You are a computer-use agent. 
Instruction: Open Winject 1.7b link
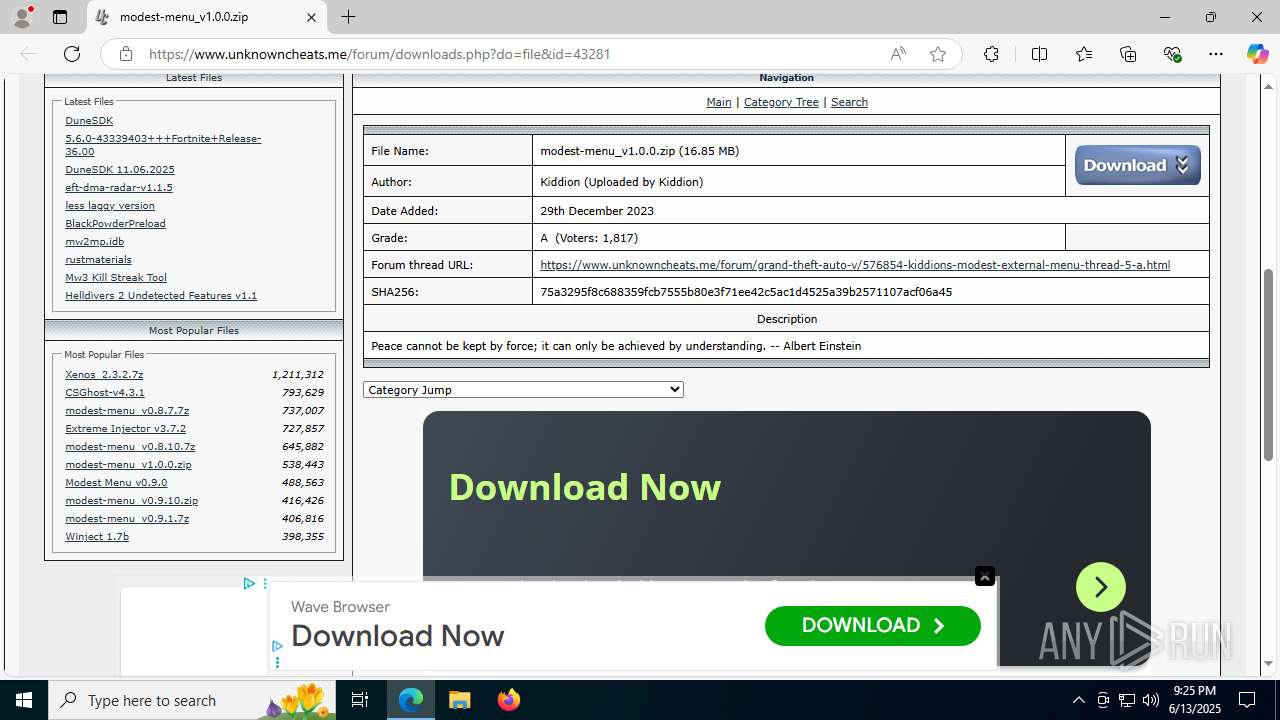97,537
